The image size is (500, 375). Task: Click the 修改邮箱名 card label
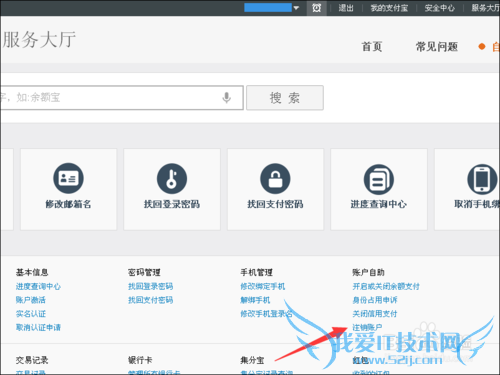pyautogui.click(x=68, y=204)
